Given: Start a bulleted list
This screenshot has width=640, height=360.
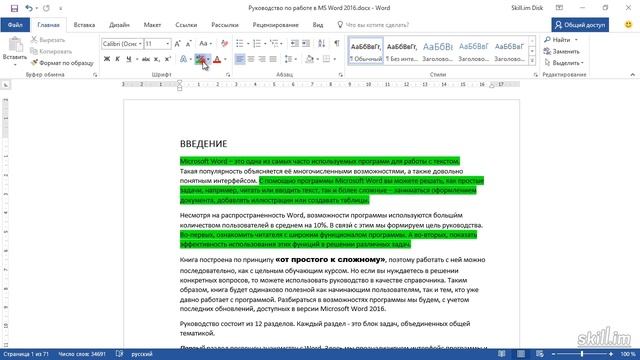Looking at the screenshot, I should click(x=240, y=44).
